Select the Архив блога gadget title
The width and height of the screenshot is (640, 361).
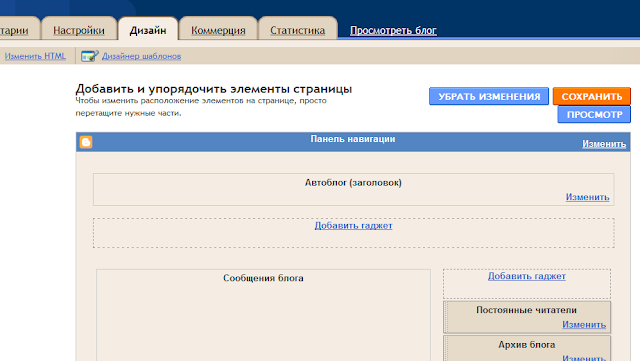(x=526, y=345)
